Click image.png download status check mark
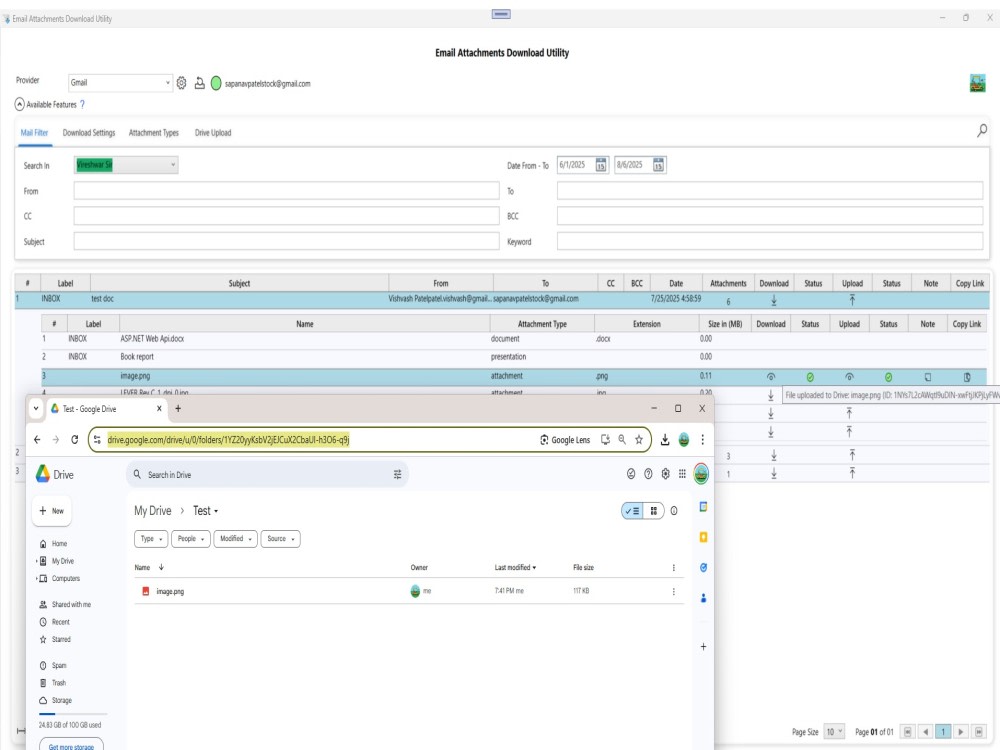 point(810,378)
